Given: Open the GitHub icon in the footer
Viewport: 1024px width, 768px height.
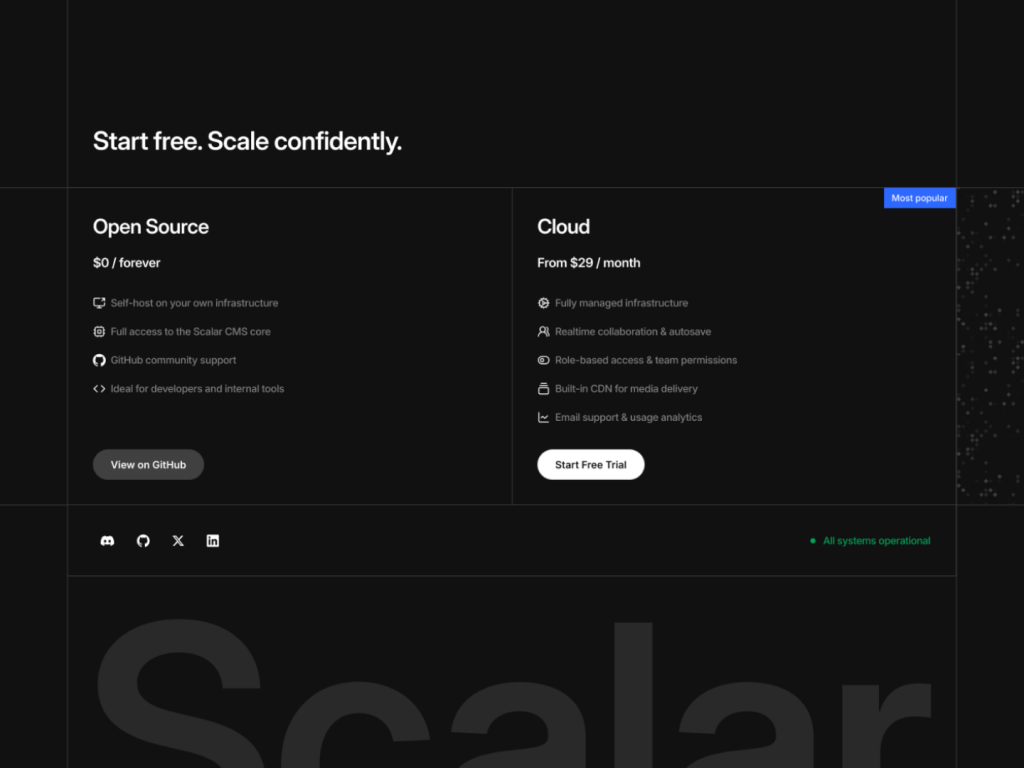Looking at the screenshot, I should pos(142,540).
